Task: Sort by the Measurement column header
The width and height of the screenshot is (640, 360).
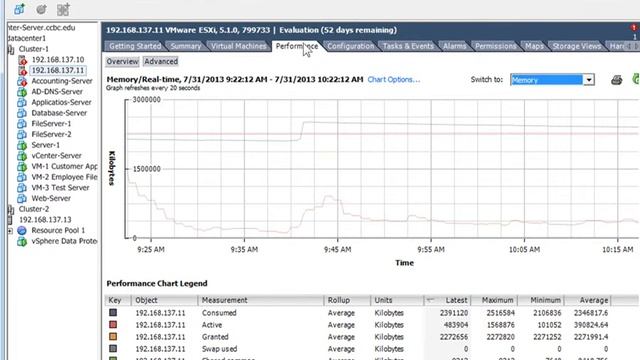Action: tap(261, 300)
